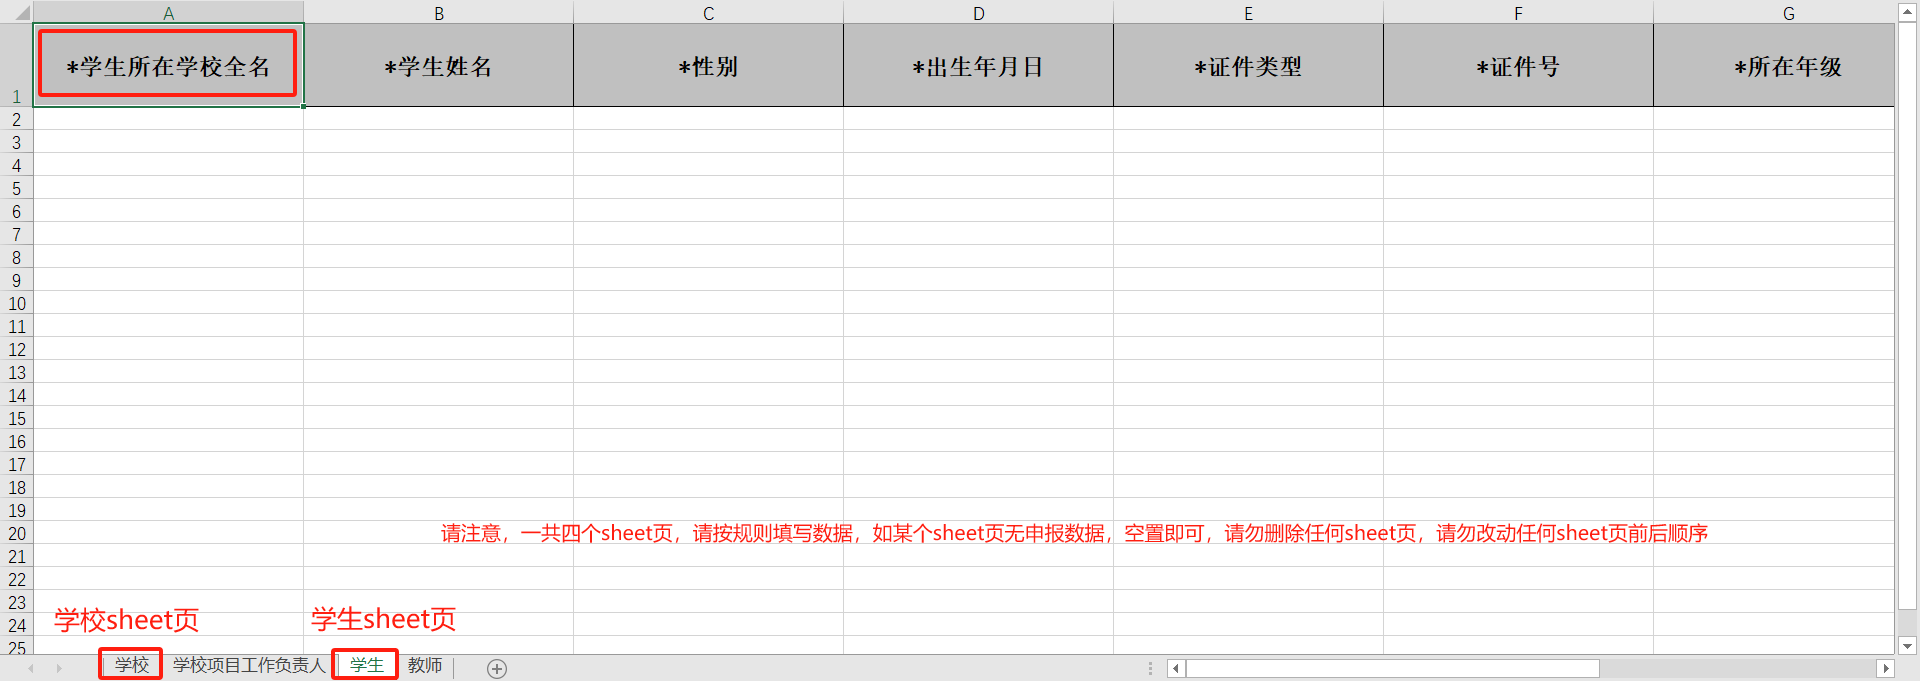Select row 7 header
The width and height of the screenshot is (1920, 681).
pyautogui.click(x=17, y=234)
